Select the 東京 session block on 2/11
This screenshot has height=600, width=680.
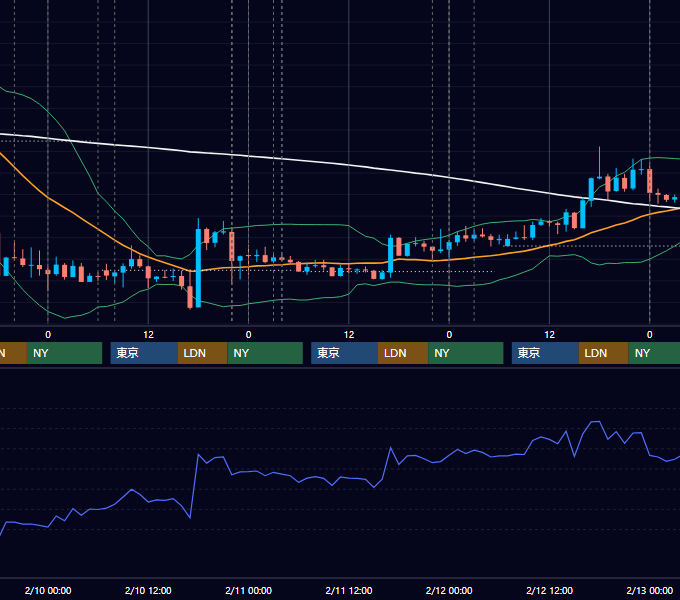pyautogui.click(x=345, y=353)
